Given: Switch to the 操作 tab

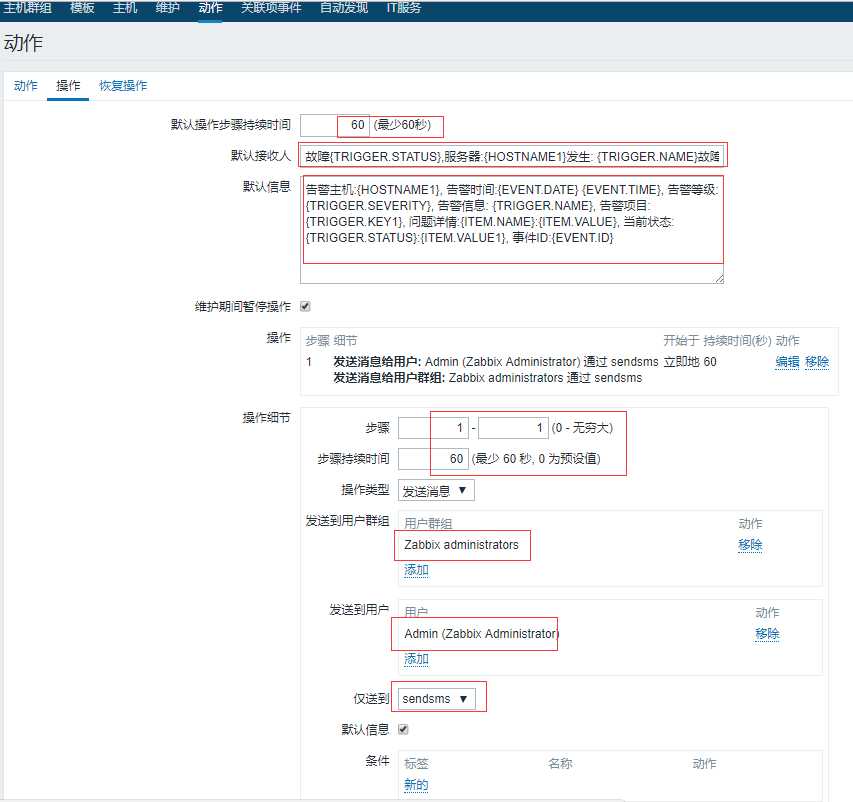Looking at the screenshot, I should pos(68,85).
